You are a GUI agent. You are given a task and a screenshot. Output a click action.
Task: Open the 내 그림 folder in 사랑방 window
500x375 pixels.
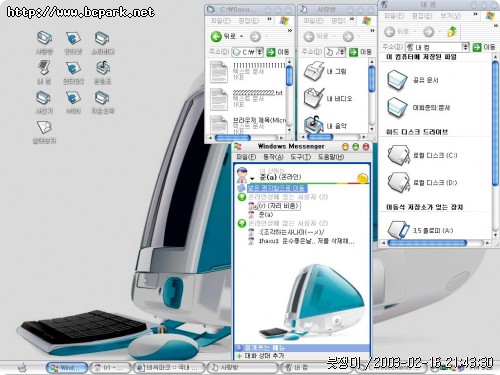tap(325, 71)
